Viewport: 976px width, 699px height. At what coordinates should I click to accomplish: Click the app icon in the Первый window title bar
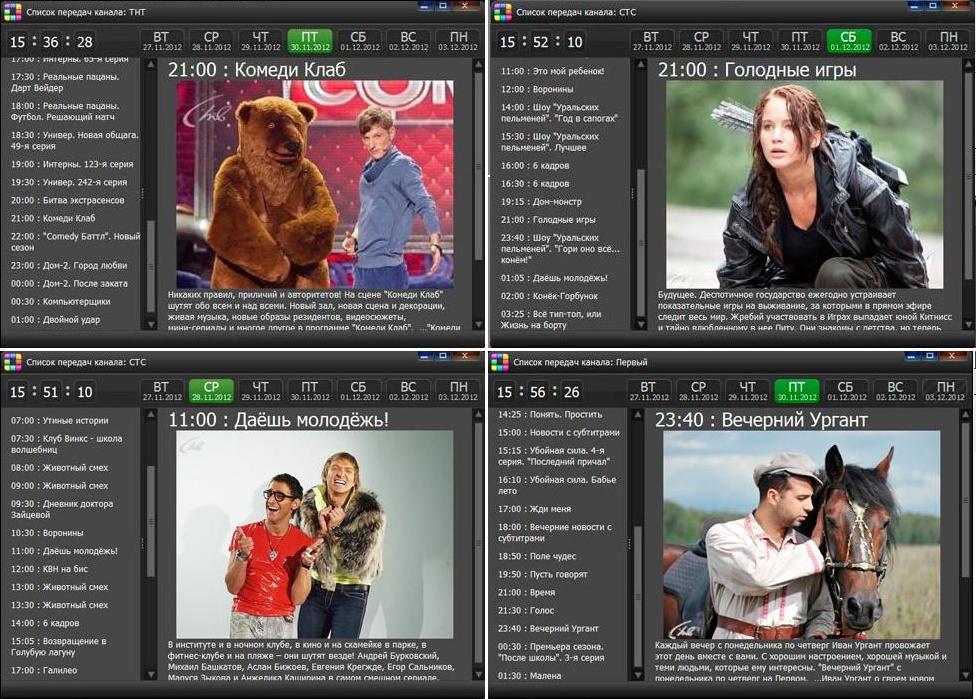click(501, 361)
